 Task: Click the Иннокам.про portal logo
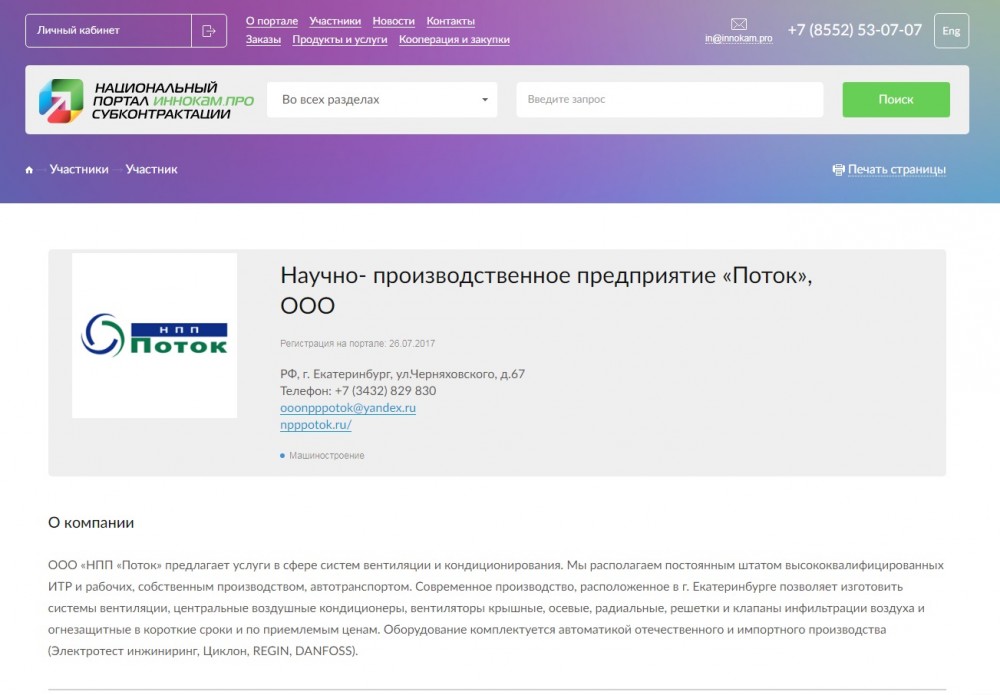[146, 100]
